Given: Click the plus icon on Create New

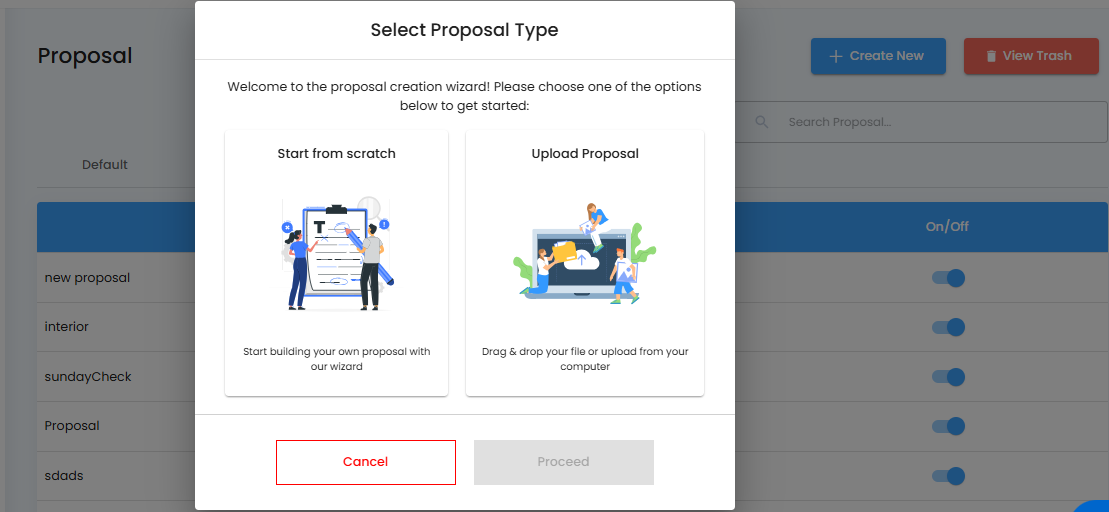Looking at the screenshot, I should 836,56.
